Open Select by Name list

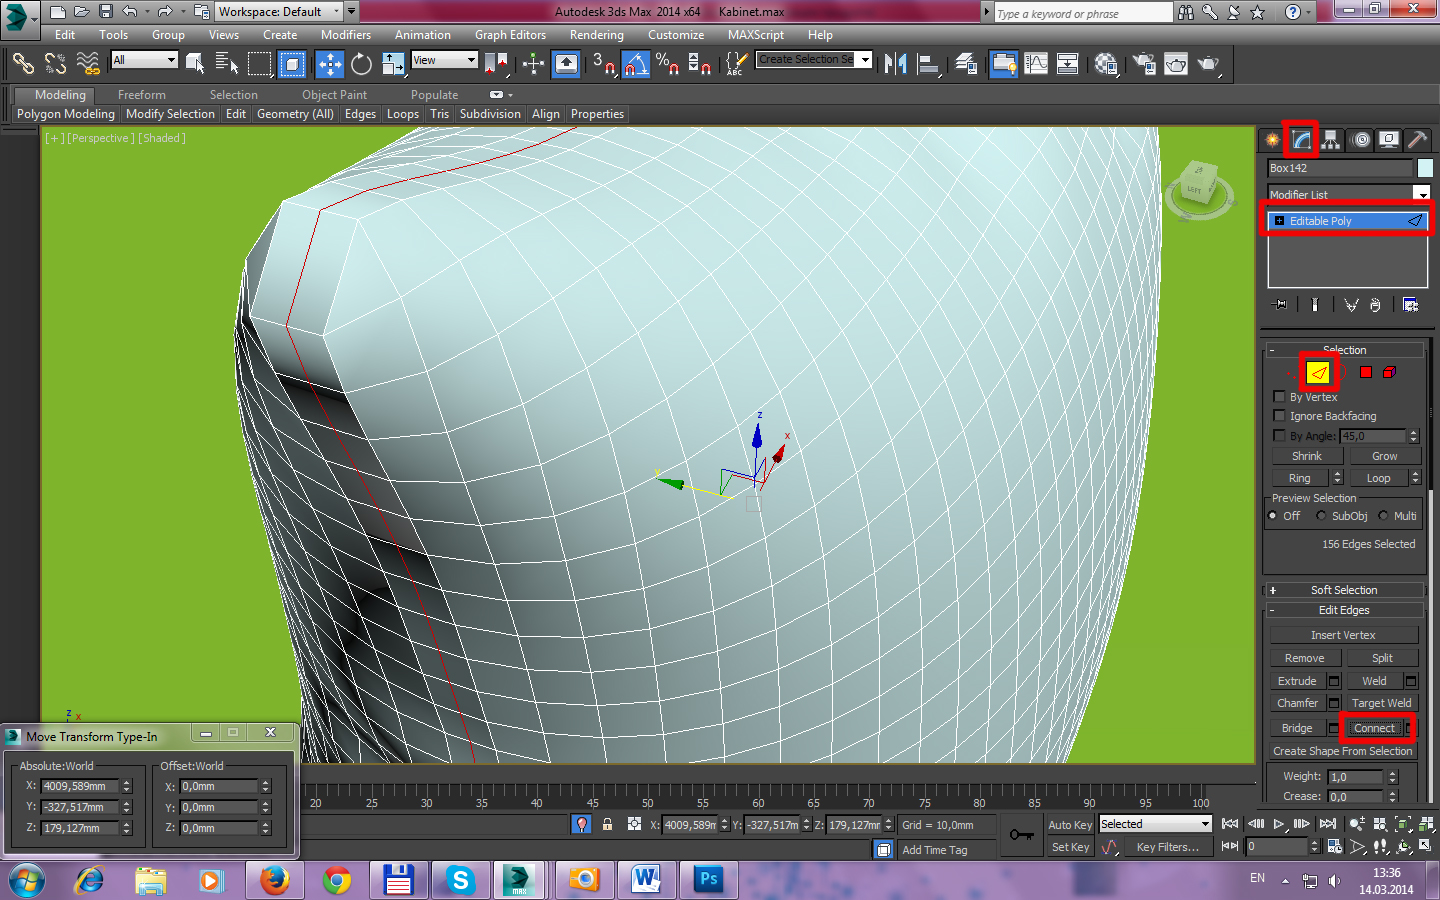(x=227, y=64)
